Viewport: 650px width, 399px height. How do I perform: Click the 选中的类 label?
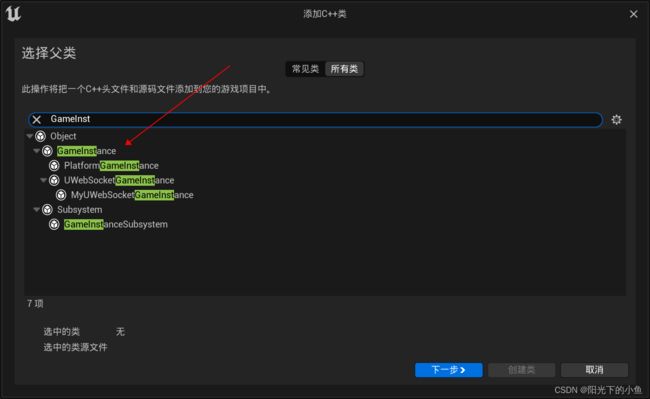click(x=62, y=331)
